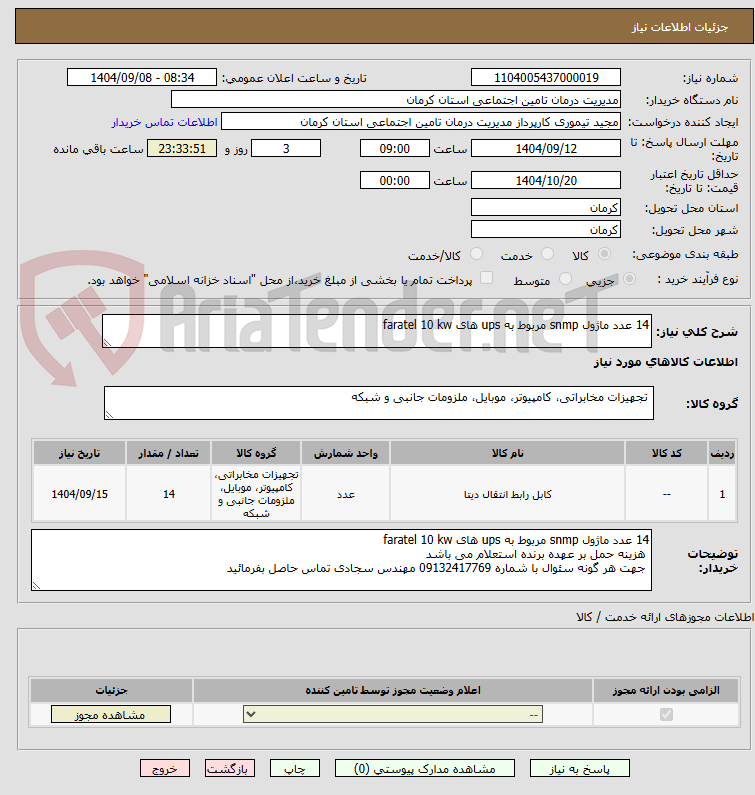Viewport: 755px width, 795px height.
Task: Click the شماره نیاز field 1104005437000019
Action: click(x=546, y=78)
